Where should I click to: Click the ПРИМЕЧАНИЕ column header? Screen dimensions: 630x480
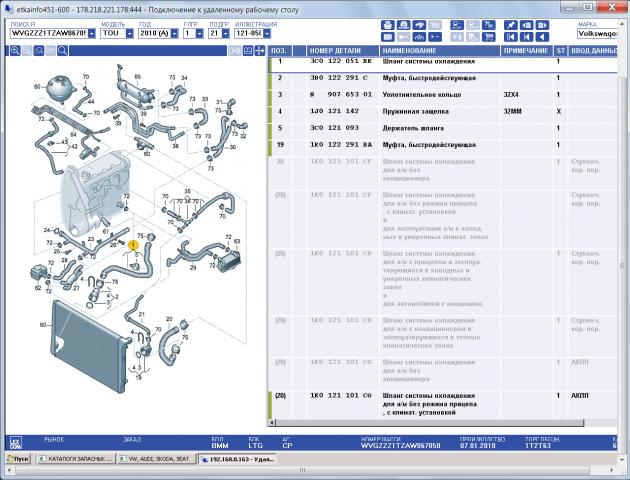coord(527,51)
